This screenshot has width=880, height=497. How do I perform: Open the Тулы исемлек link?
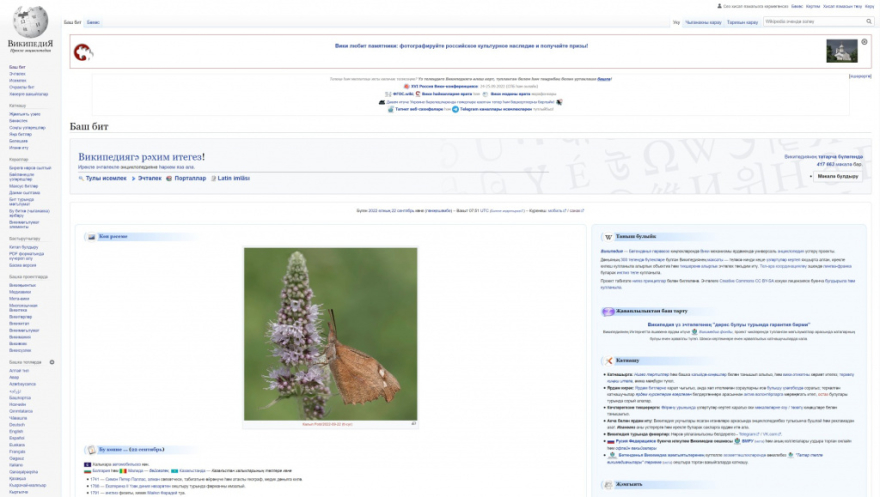pos(105,178)
